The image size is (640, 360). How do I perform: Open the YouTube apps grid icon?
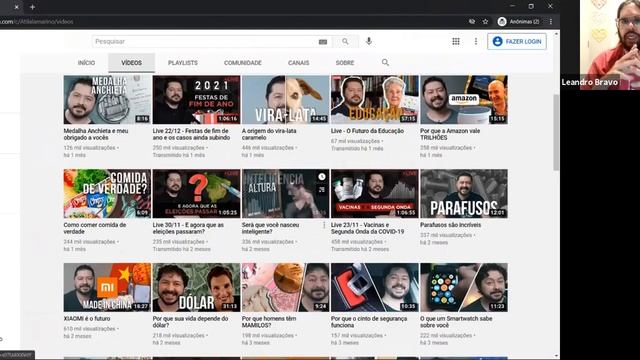click(456, 41)
